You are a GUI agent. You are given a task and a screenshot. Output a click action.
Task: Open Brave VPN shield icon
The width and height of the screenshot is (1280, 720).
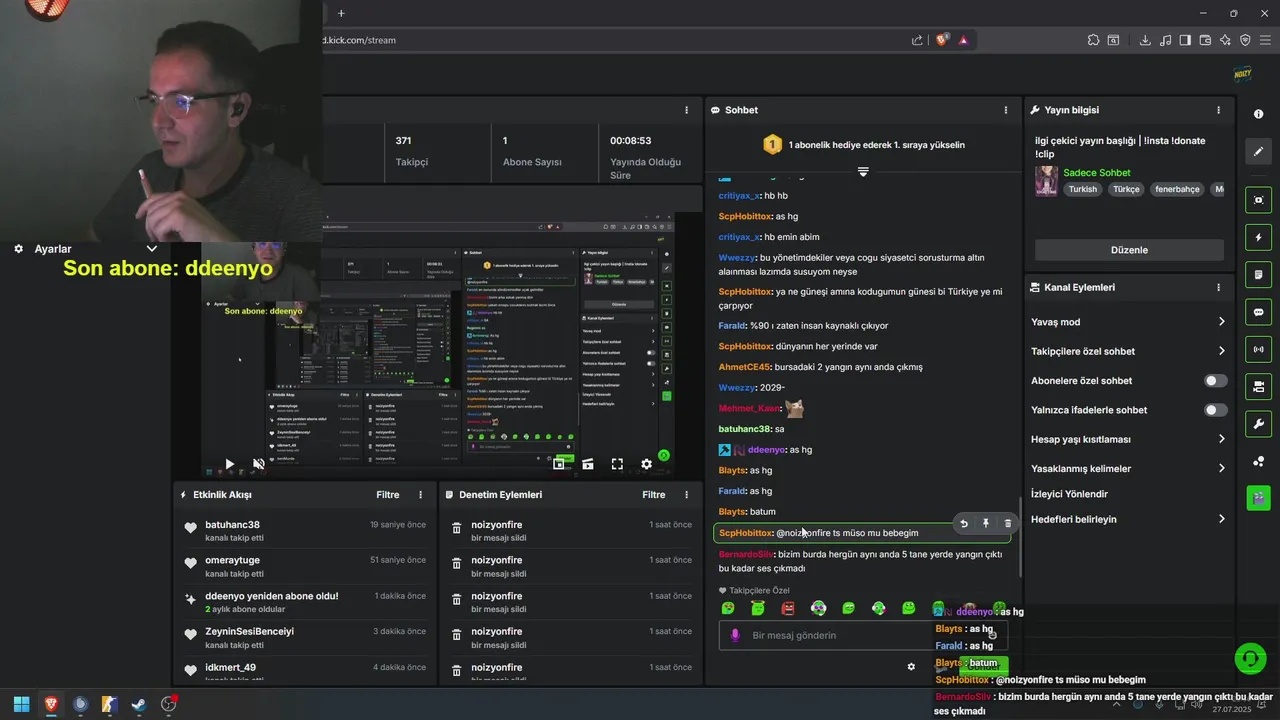[x=1245, y=40]
